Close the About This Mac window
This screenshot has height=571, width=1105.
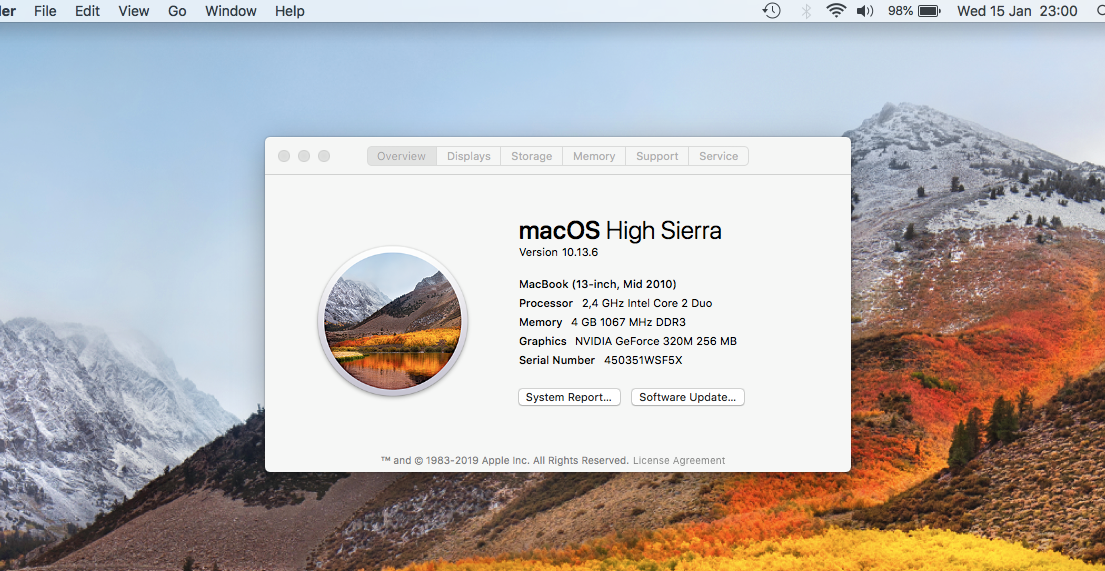(284, 156)
